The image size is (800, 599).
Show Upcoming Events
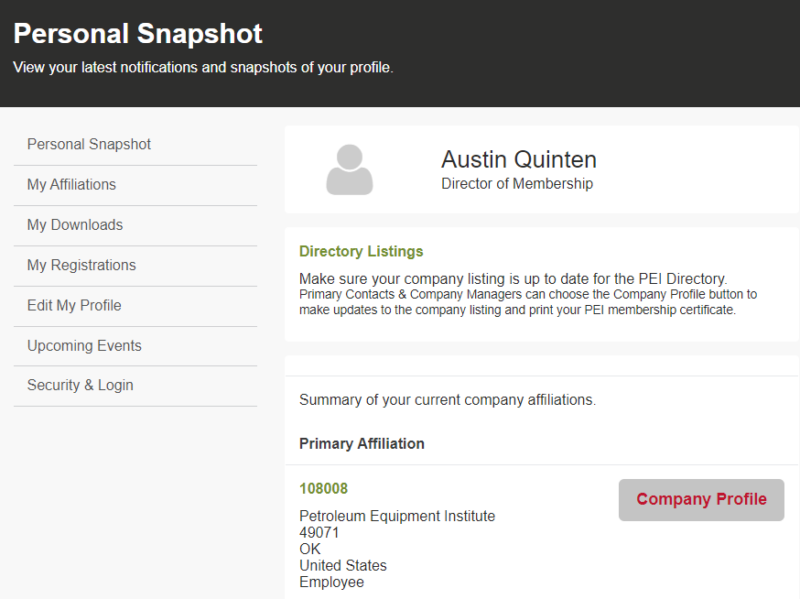point(84,345)
